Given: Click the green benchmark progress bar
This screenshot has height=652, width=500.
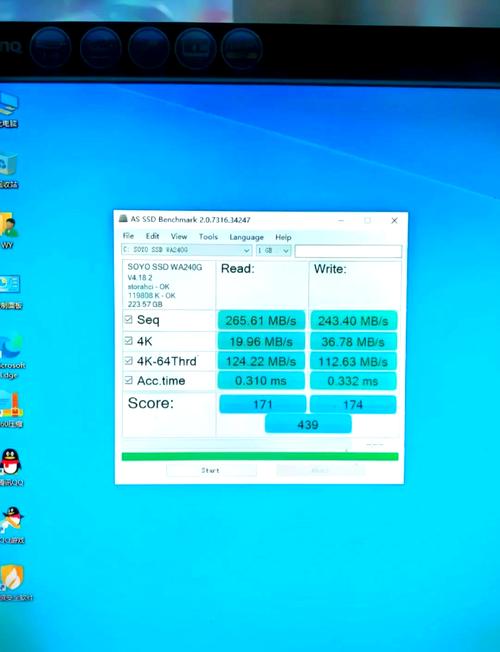Looking at the screenshot, I should [260, 456].
